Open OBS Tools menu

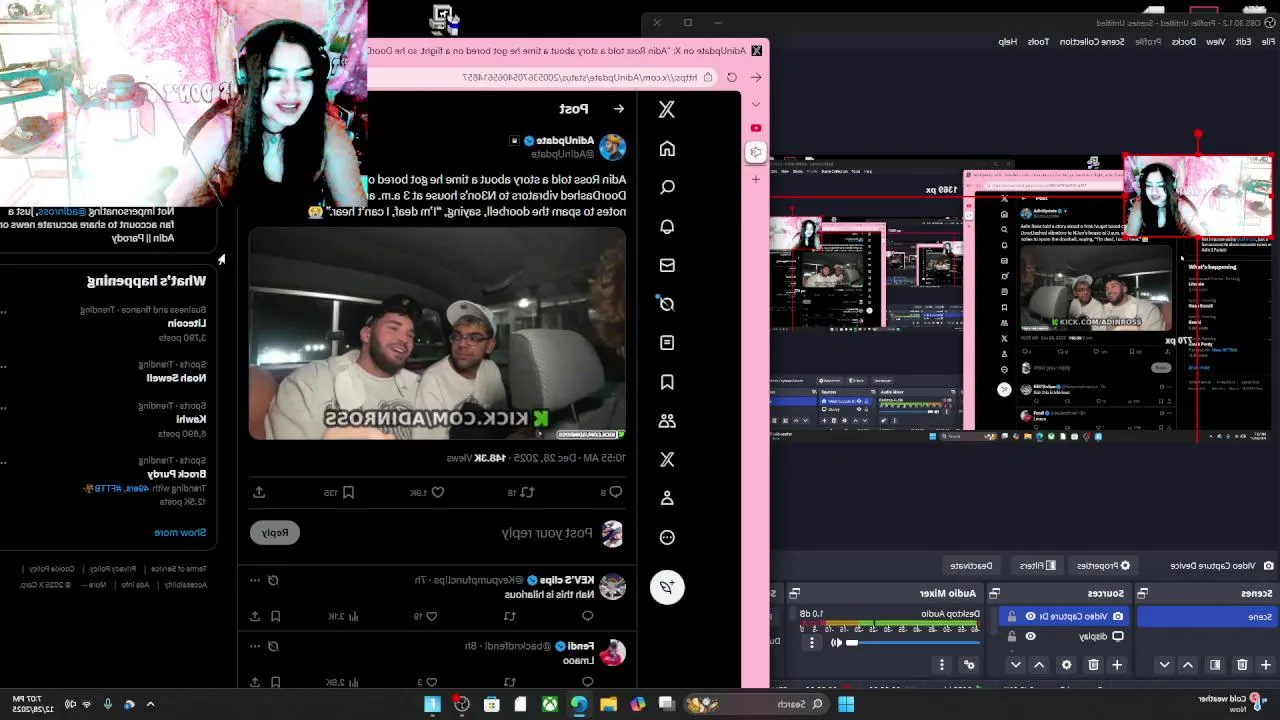click(1039, 41)
